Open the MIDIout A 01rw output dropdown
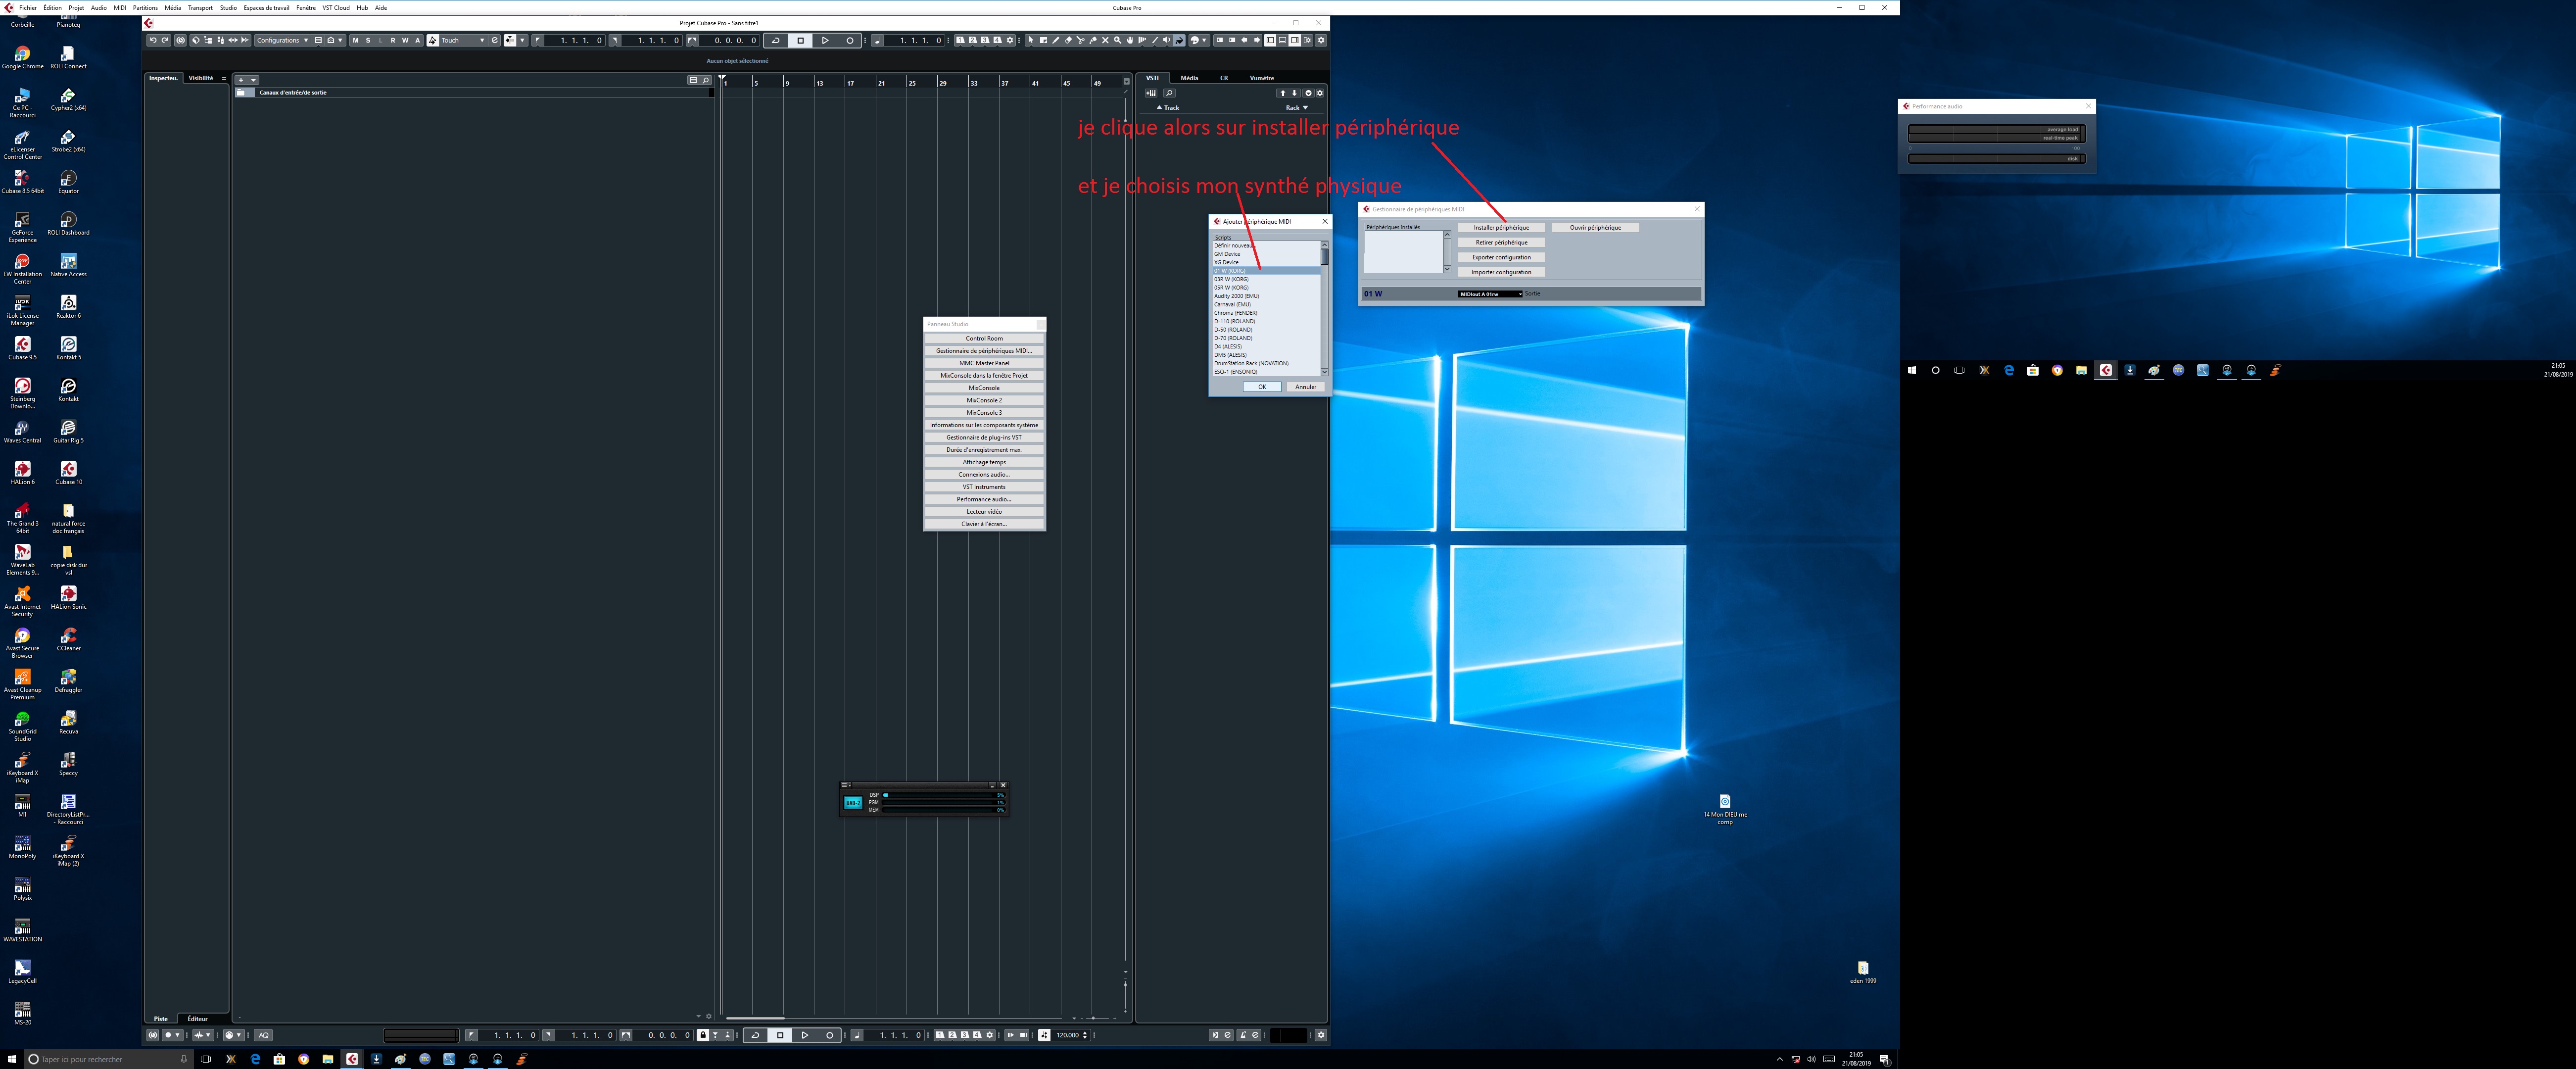Screen dimensions: 2576x1069 pyautogui.click(x=1490, y=294)
